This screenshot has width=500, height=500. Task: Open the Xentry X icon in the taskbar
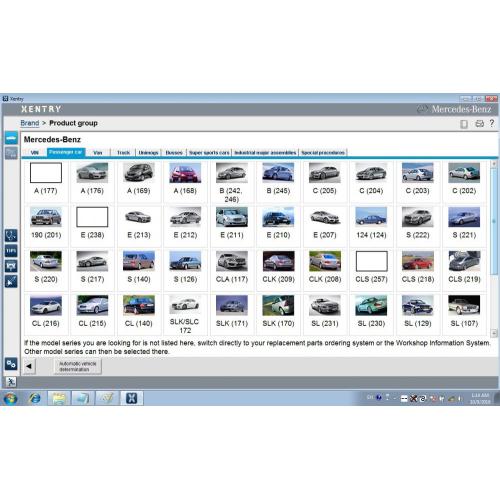coord(132,398)
